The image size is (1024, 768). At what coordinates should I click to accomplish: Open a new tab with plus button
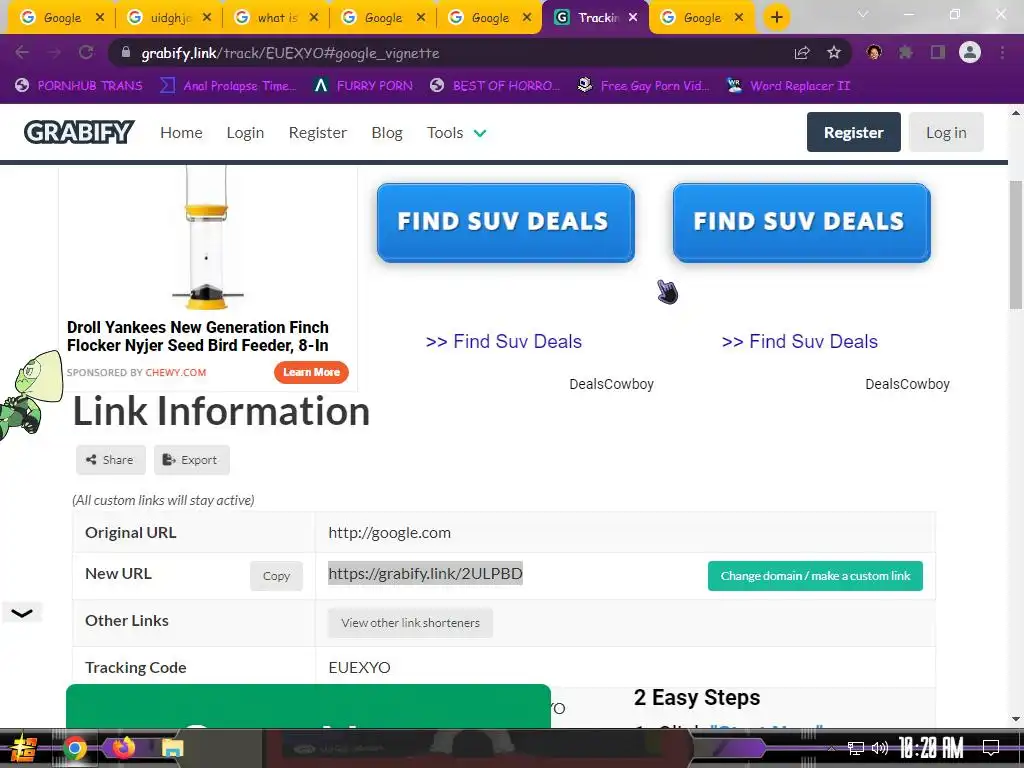pyautogui.click(x=776, y=17)
